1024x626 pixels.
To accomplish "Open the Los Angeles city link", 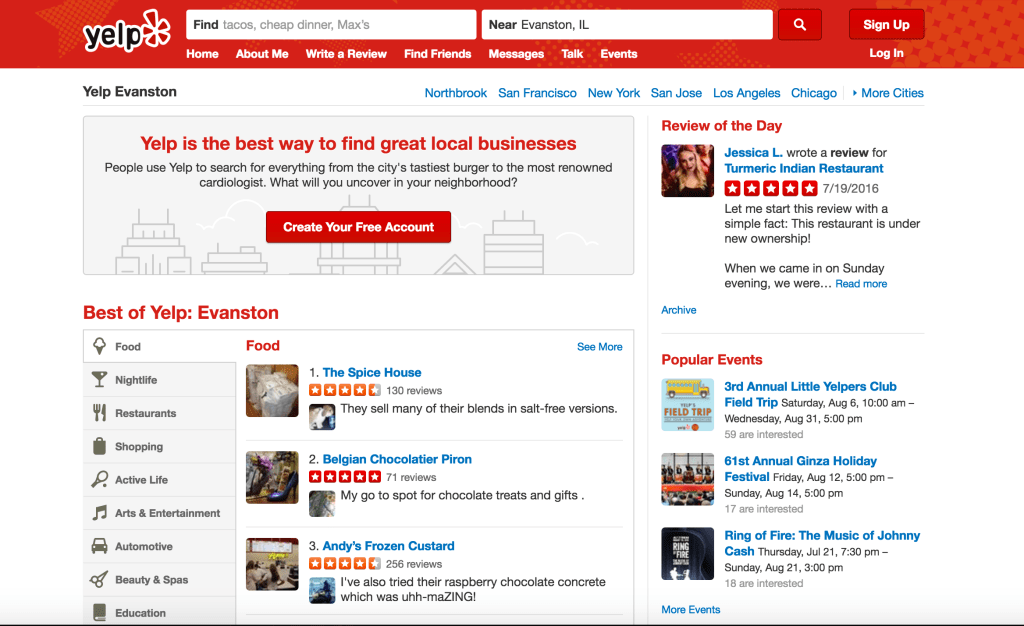I will tap(746, 93).
